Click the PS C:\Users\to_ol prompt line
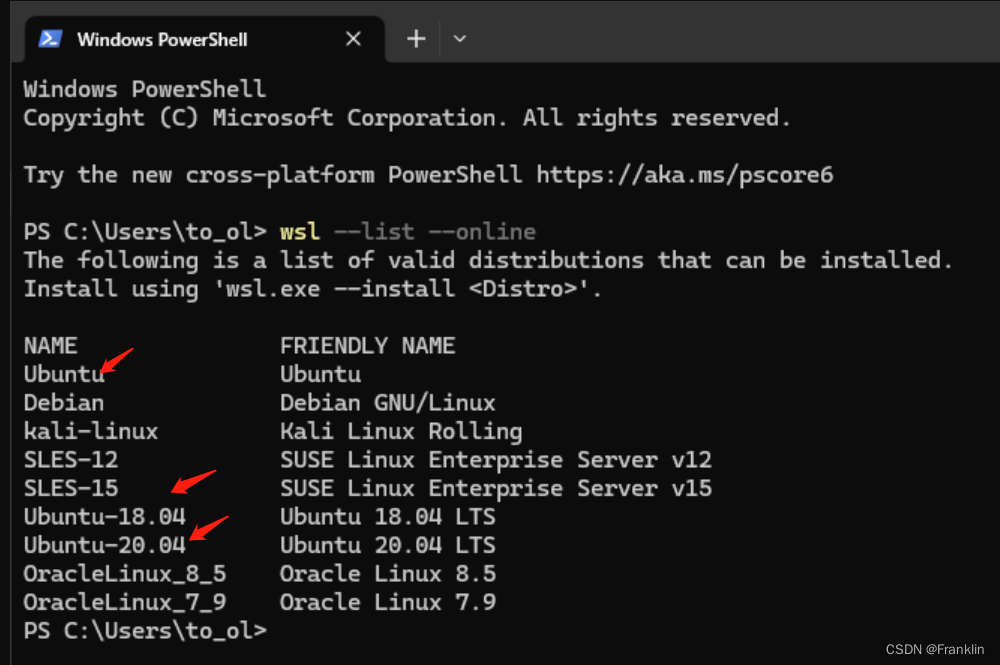 143,630
